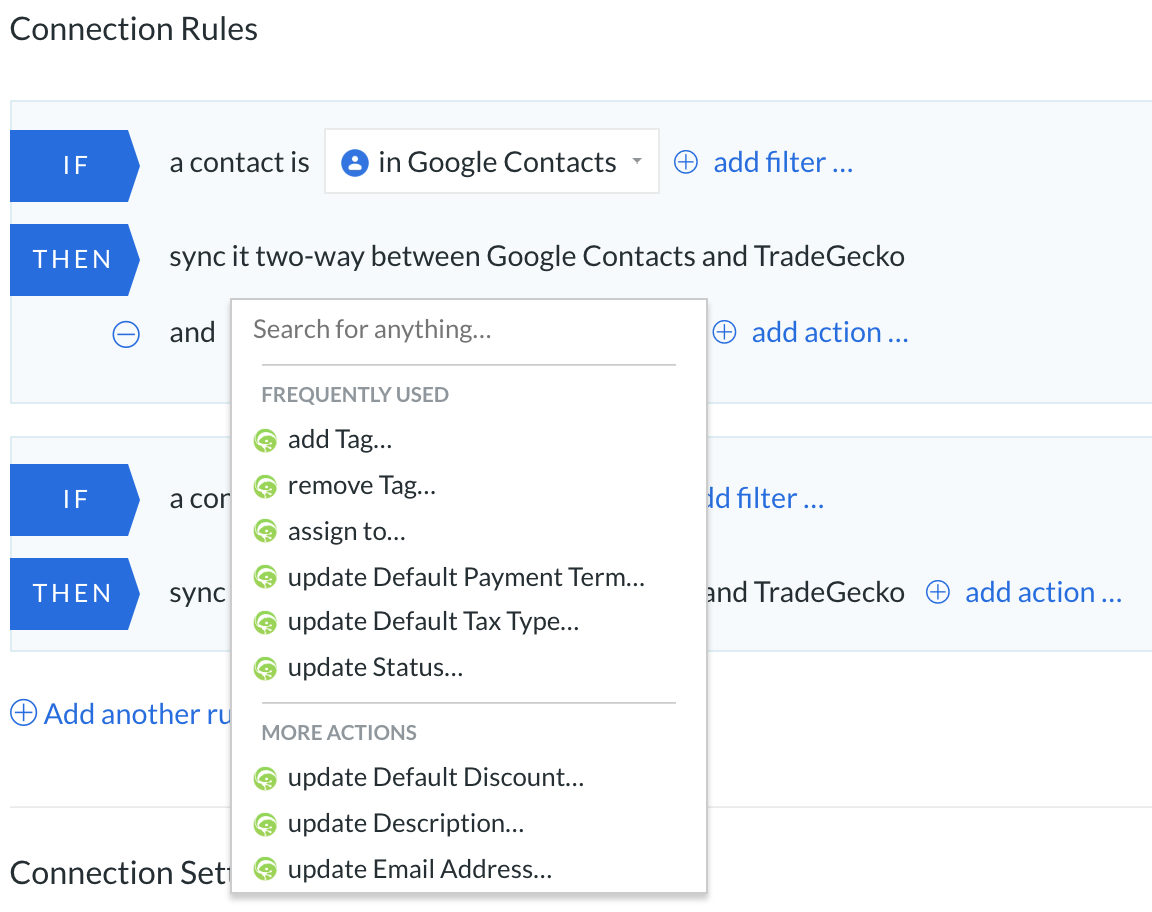Click the 'MORE ACTIONS' section header
This screenshot has height=912, width=1152.
click(x=339, y=733)
